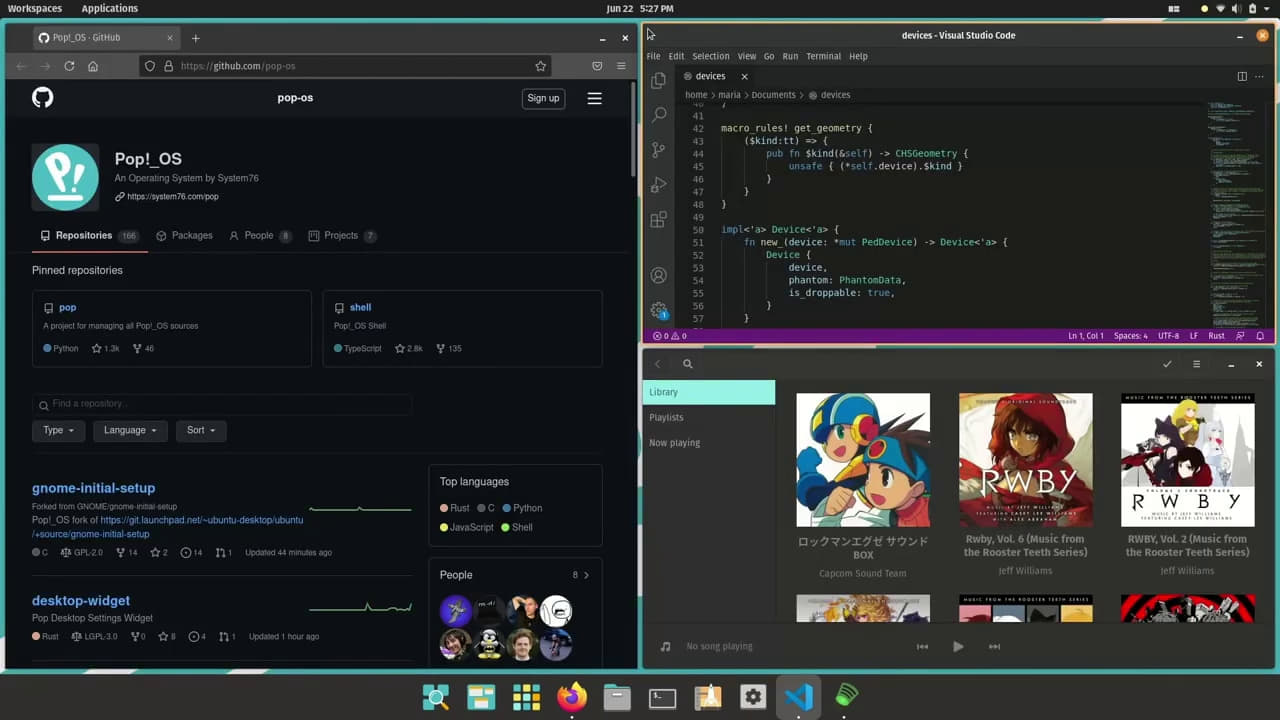Image resolution: width=1280 pixels, height=720 pixels.
Task: Open GitHub's hamburger navigation menu
Action: [594, 98]
